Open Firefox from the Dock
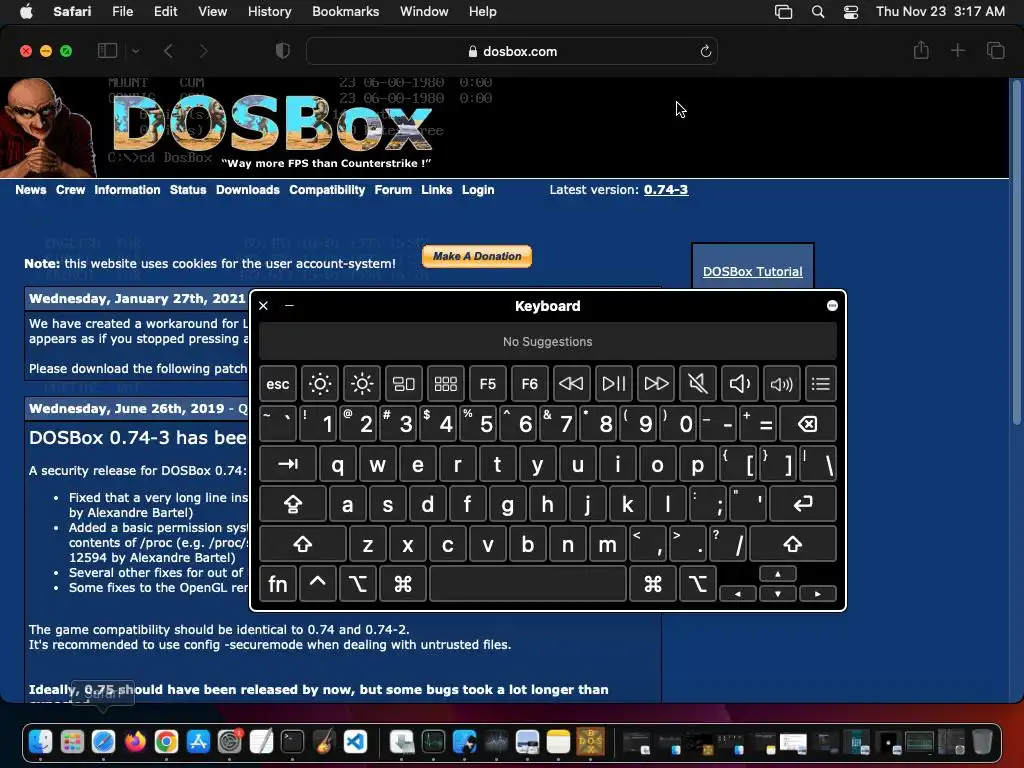This screenshot has height=768, width=1024. (135, 742)
